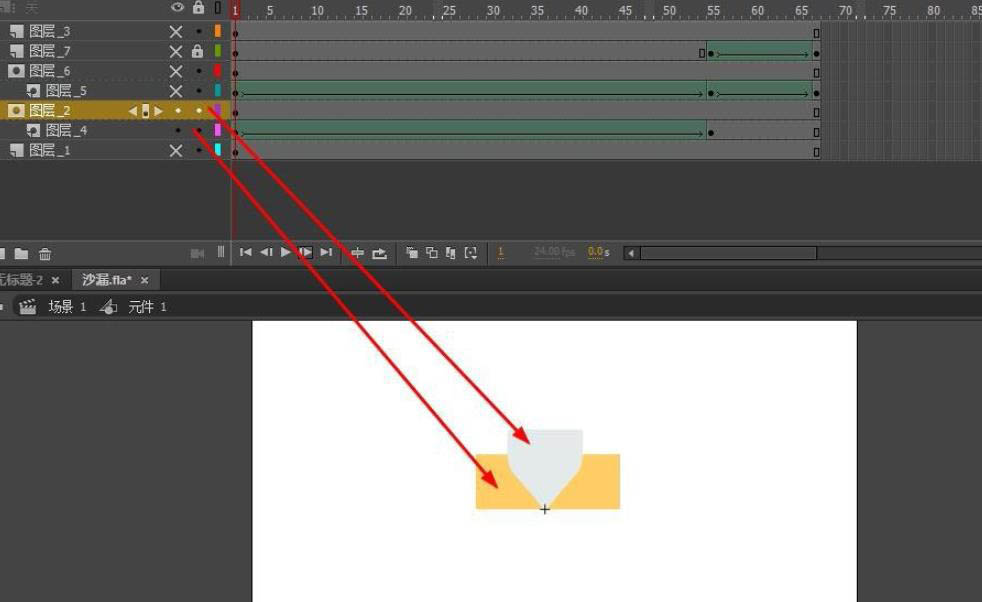Click the delete layer trash icon
Screen dimensions: 982x602
click(45, 254)
